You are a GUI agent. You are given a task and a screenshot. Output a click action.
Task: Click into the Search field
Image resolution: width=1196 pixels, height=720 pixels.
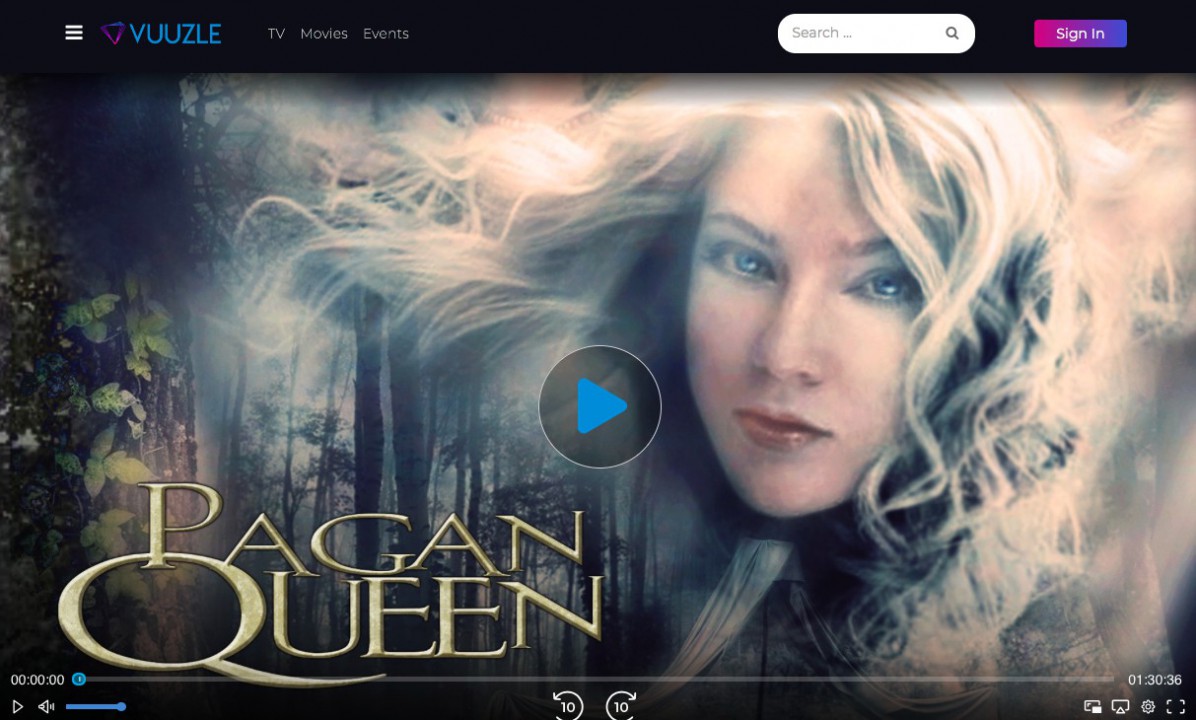(x=860, y=33)
